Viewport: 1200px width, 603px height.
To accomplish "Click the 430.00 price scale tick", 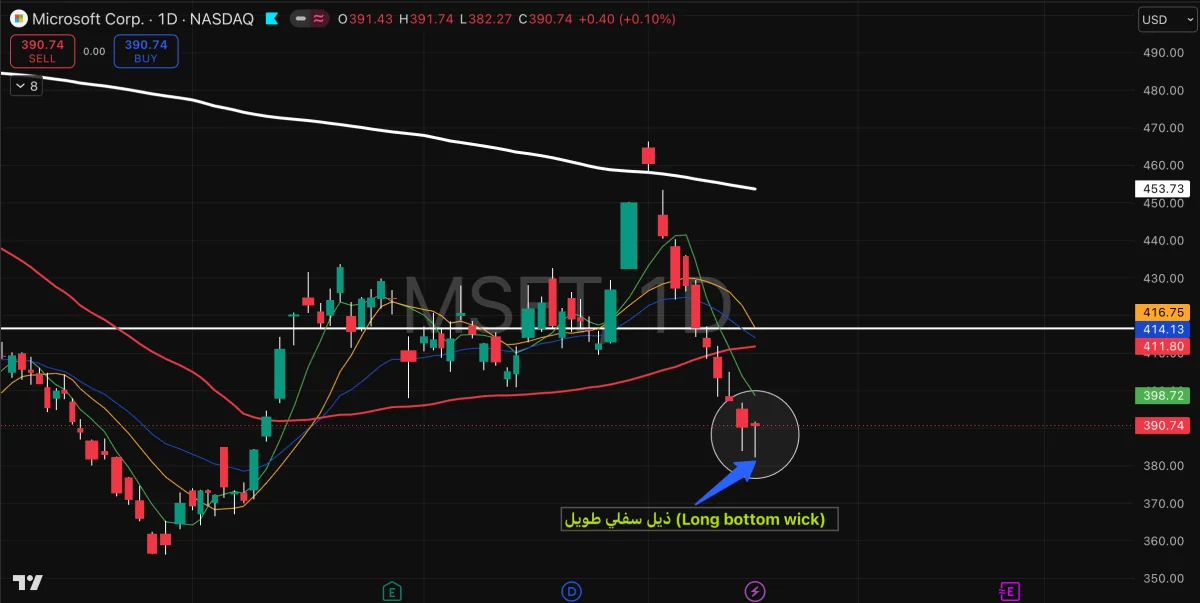I will click(1165, 278).
